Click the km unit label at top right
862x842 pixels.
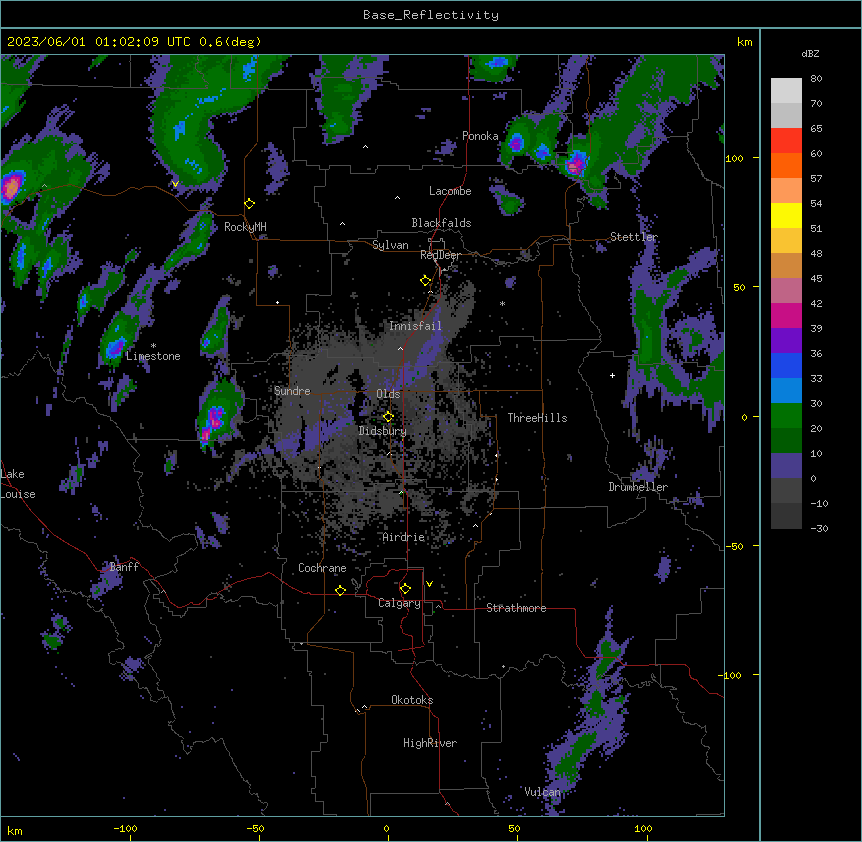click(x=744, y=42)
